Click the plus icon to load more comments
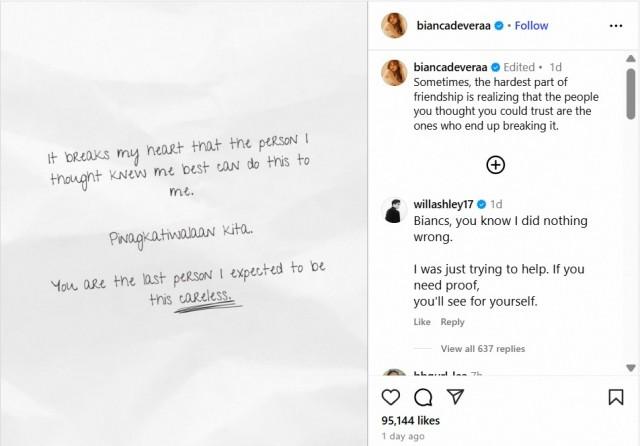This screenshot has height=446, width=640. click(495, 165)
